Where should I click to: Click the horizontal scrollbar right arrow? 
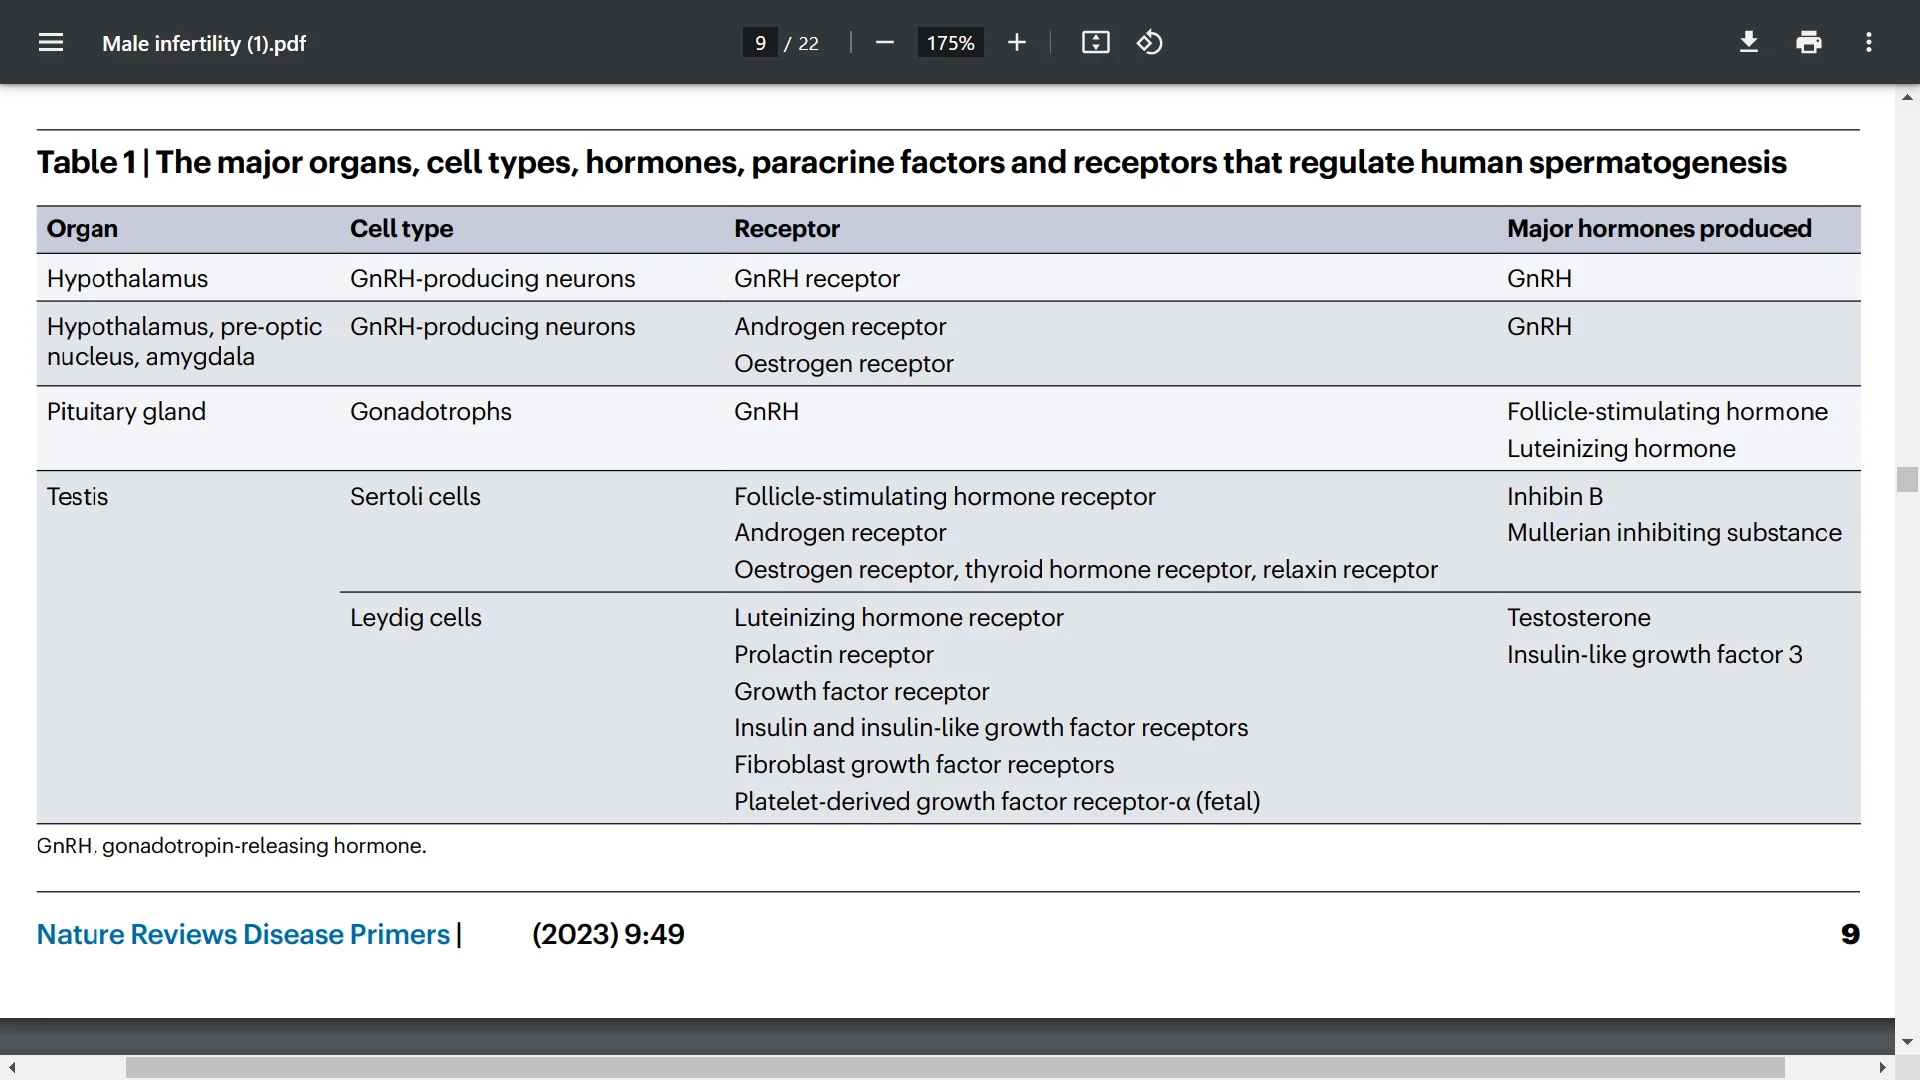tap(1883, 1068)
